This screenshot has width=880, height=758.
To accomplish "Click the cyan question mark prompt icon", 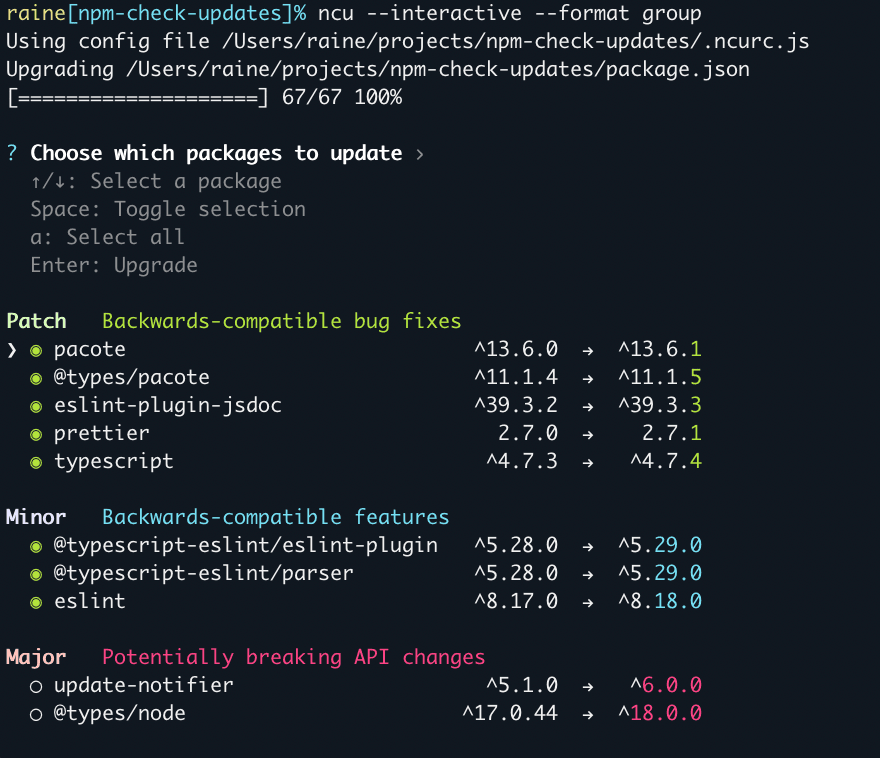I will [x=12, y=153].
